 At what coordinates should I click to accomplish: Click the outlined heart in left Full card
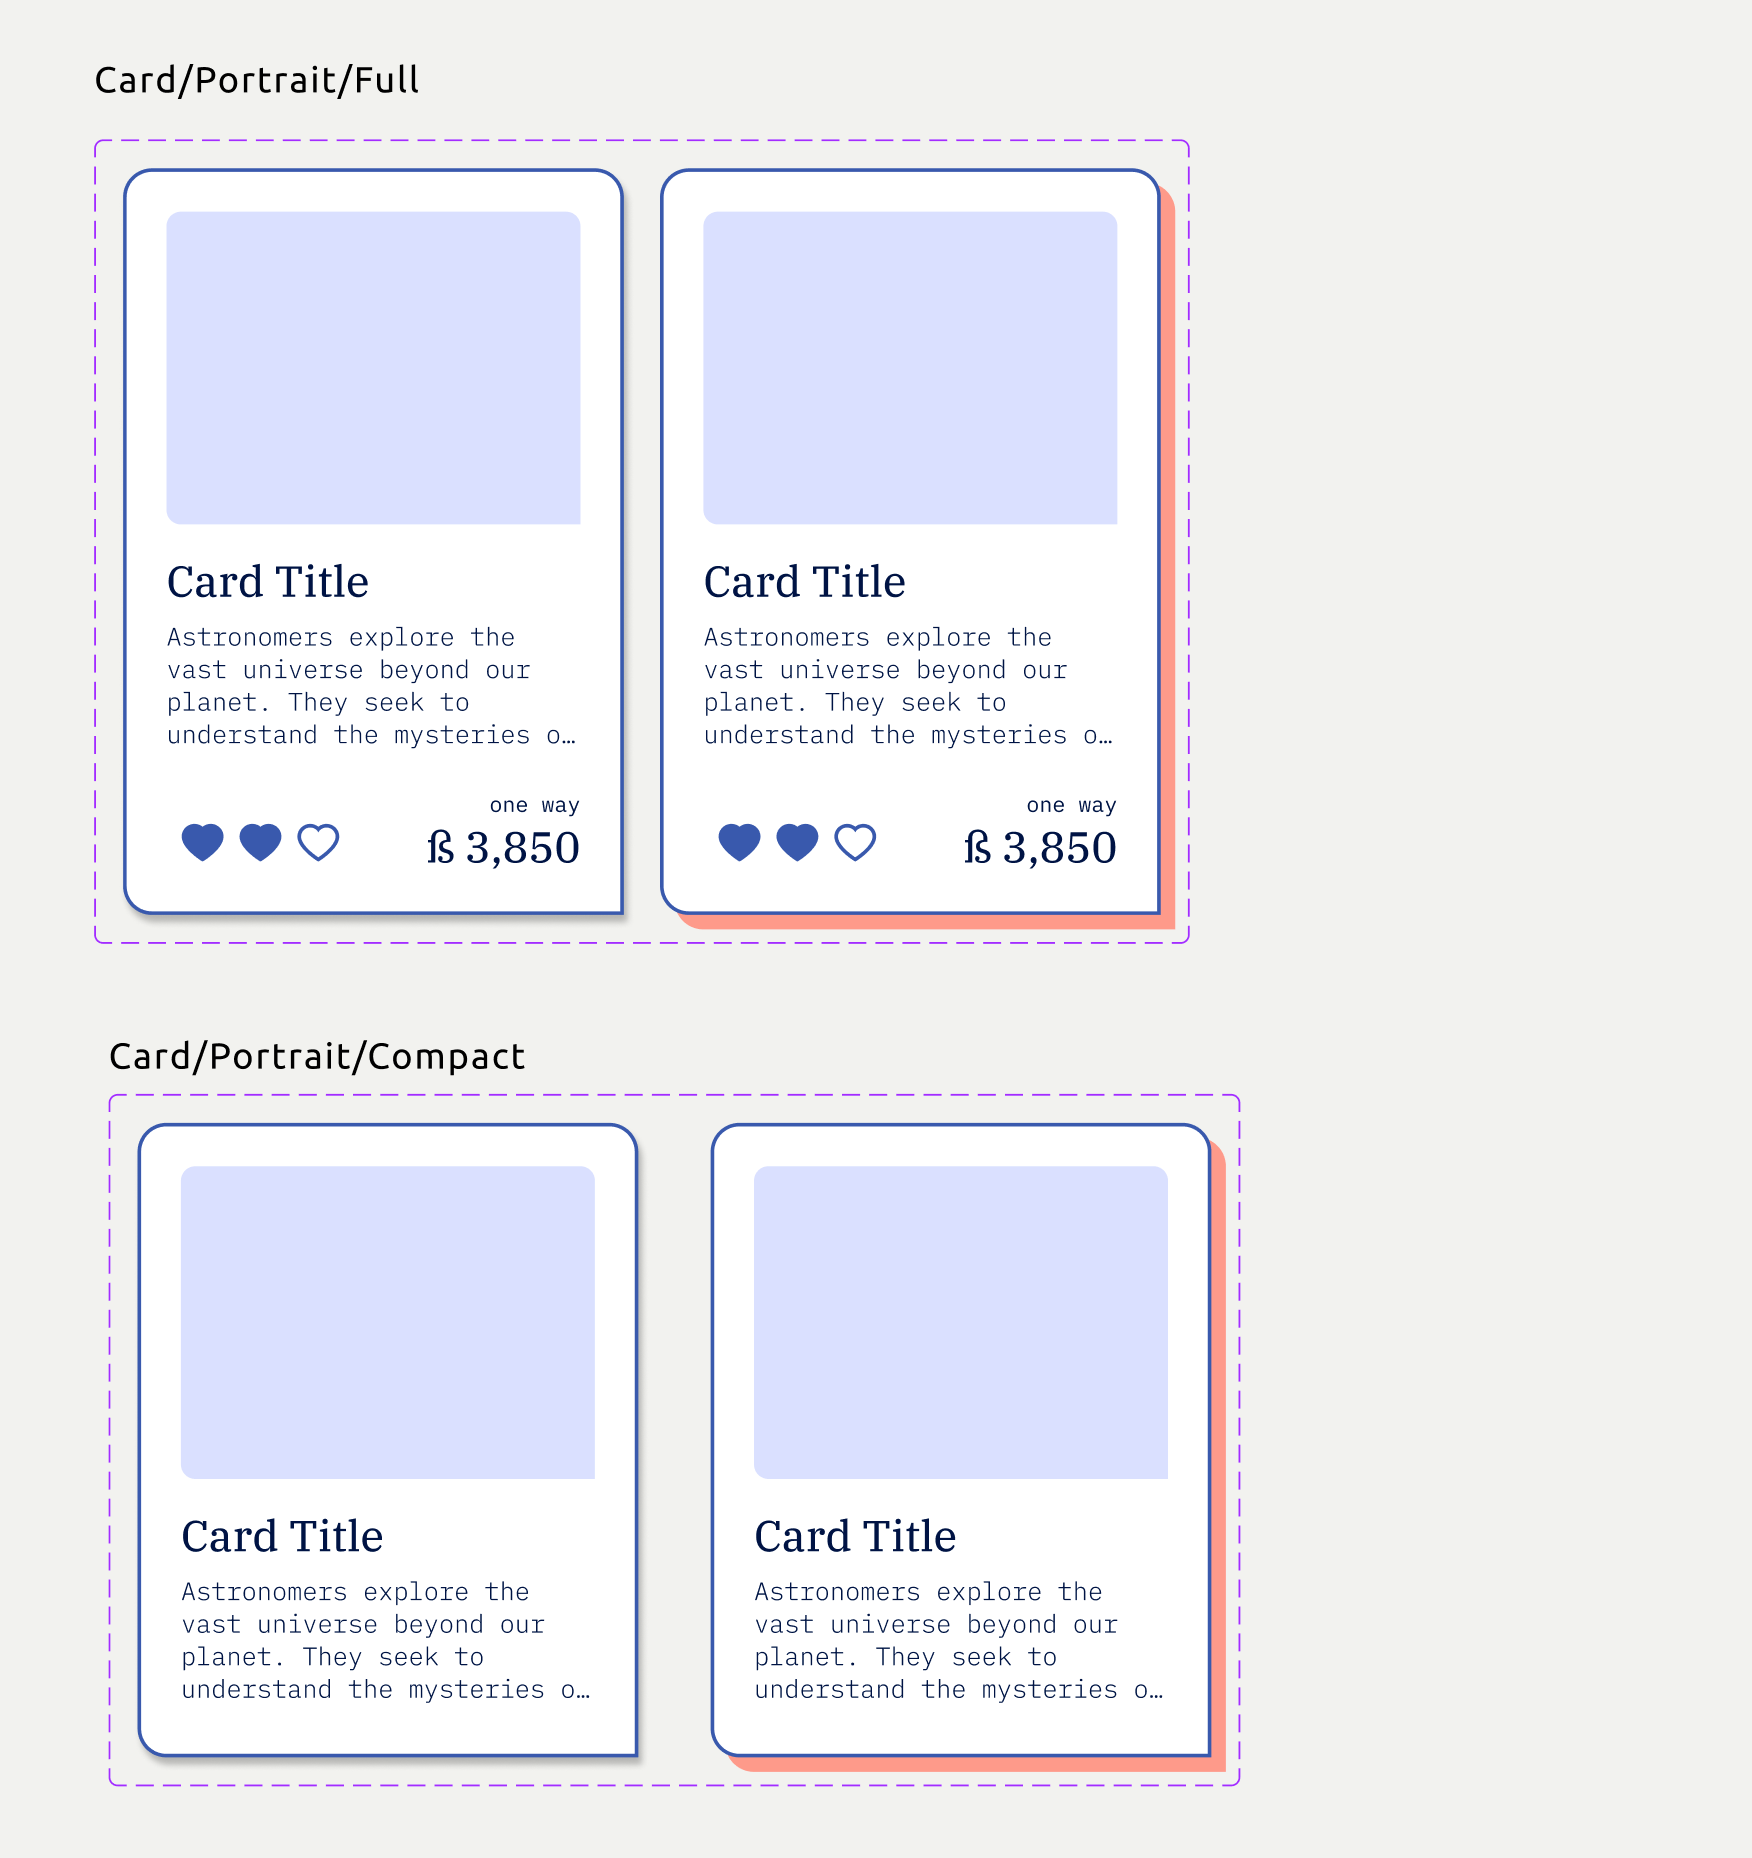click(319, 842)
